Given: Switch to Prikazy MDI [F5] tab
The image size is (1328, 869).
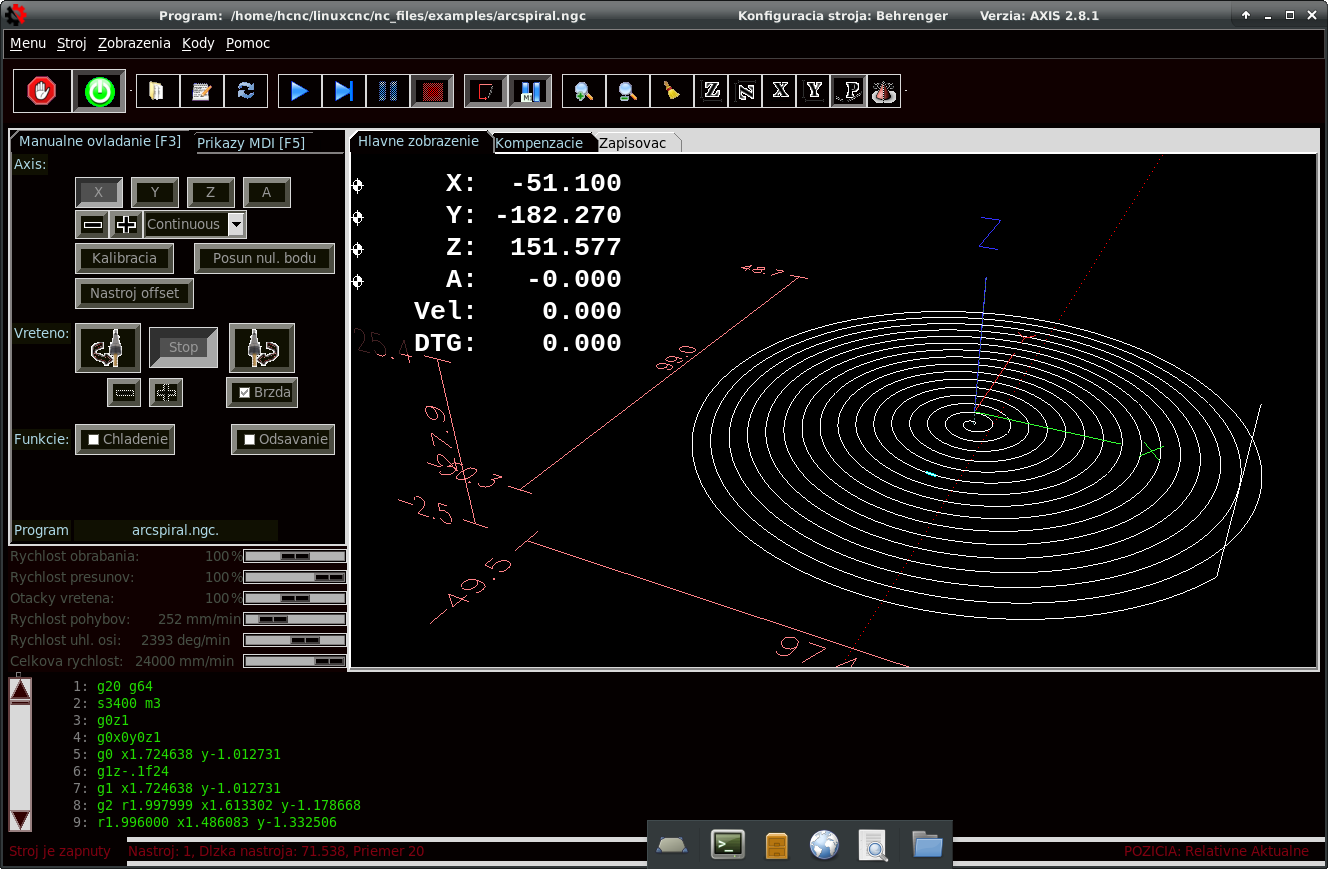Looking at the screenshot, I should pos(251,143).
